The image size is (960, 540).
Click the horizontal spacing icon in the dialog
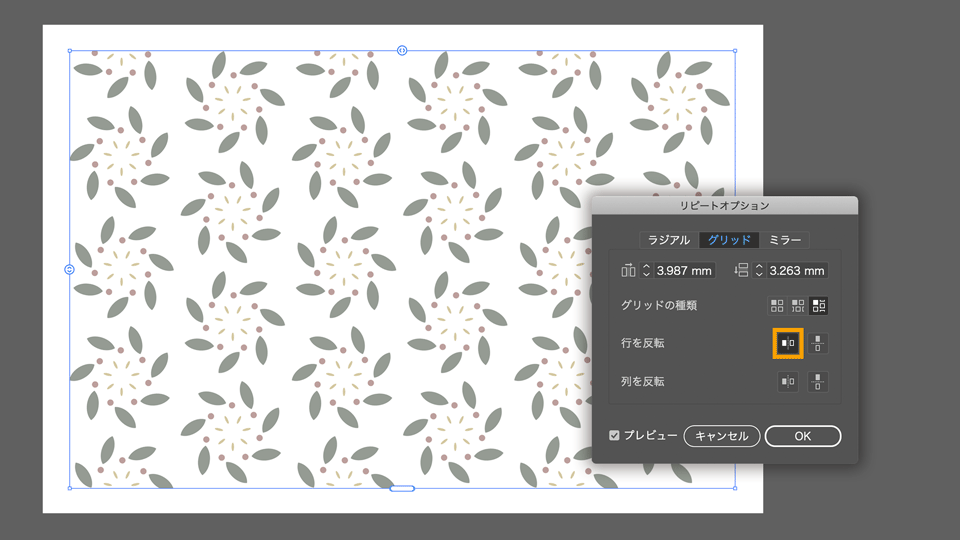pyautogui.click(x=628, y=270)
